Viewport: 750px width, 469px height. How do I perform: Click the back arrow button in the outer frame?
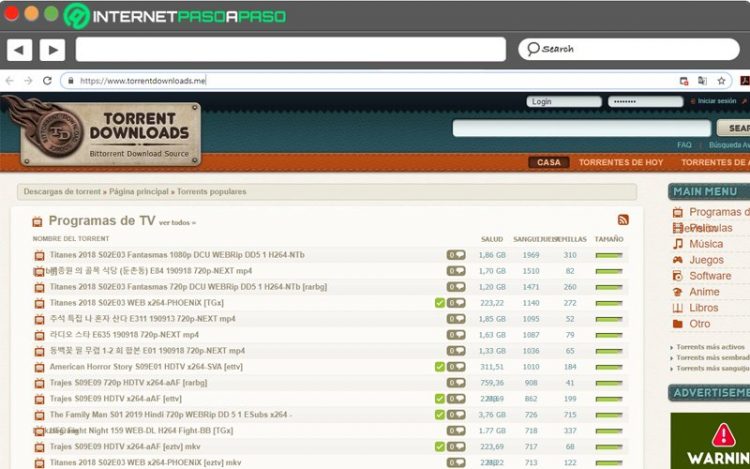(19, 50)
